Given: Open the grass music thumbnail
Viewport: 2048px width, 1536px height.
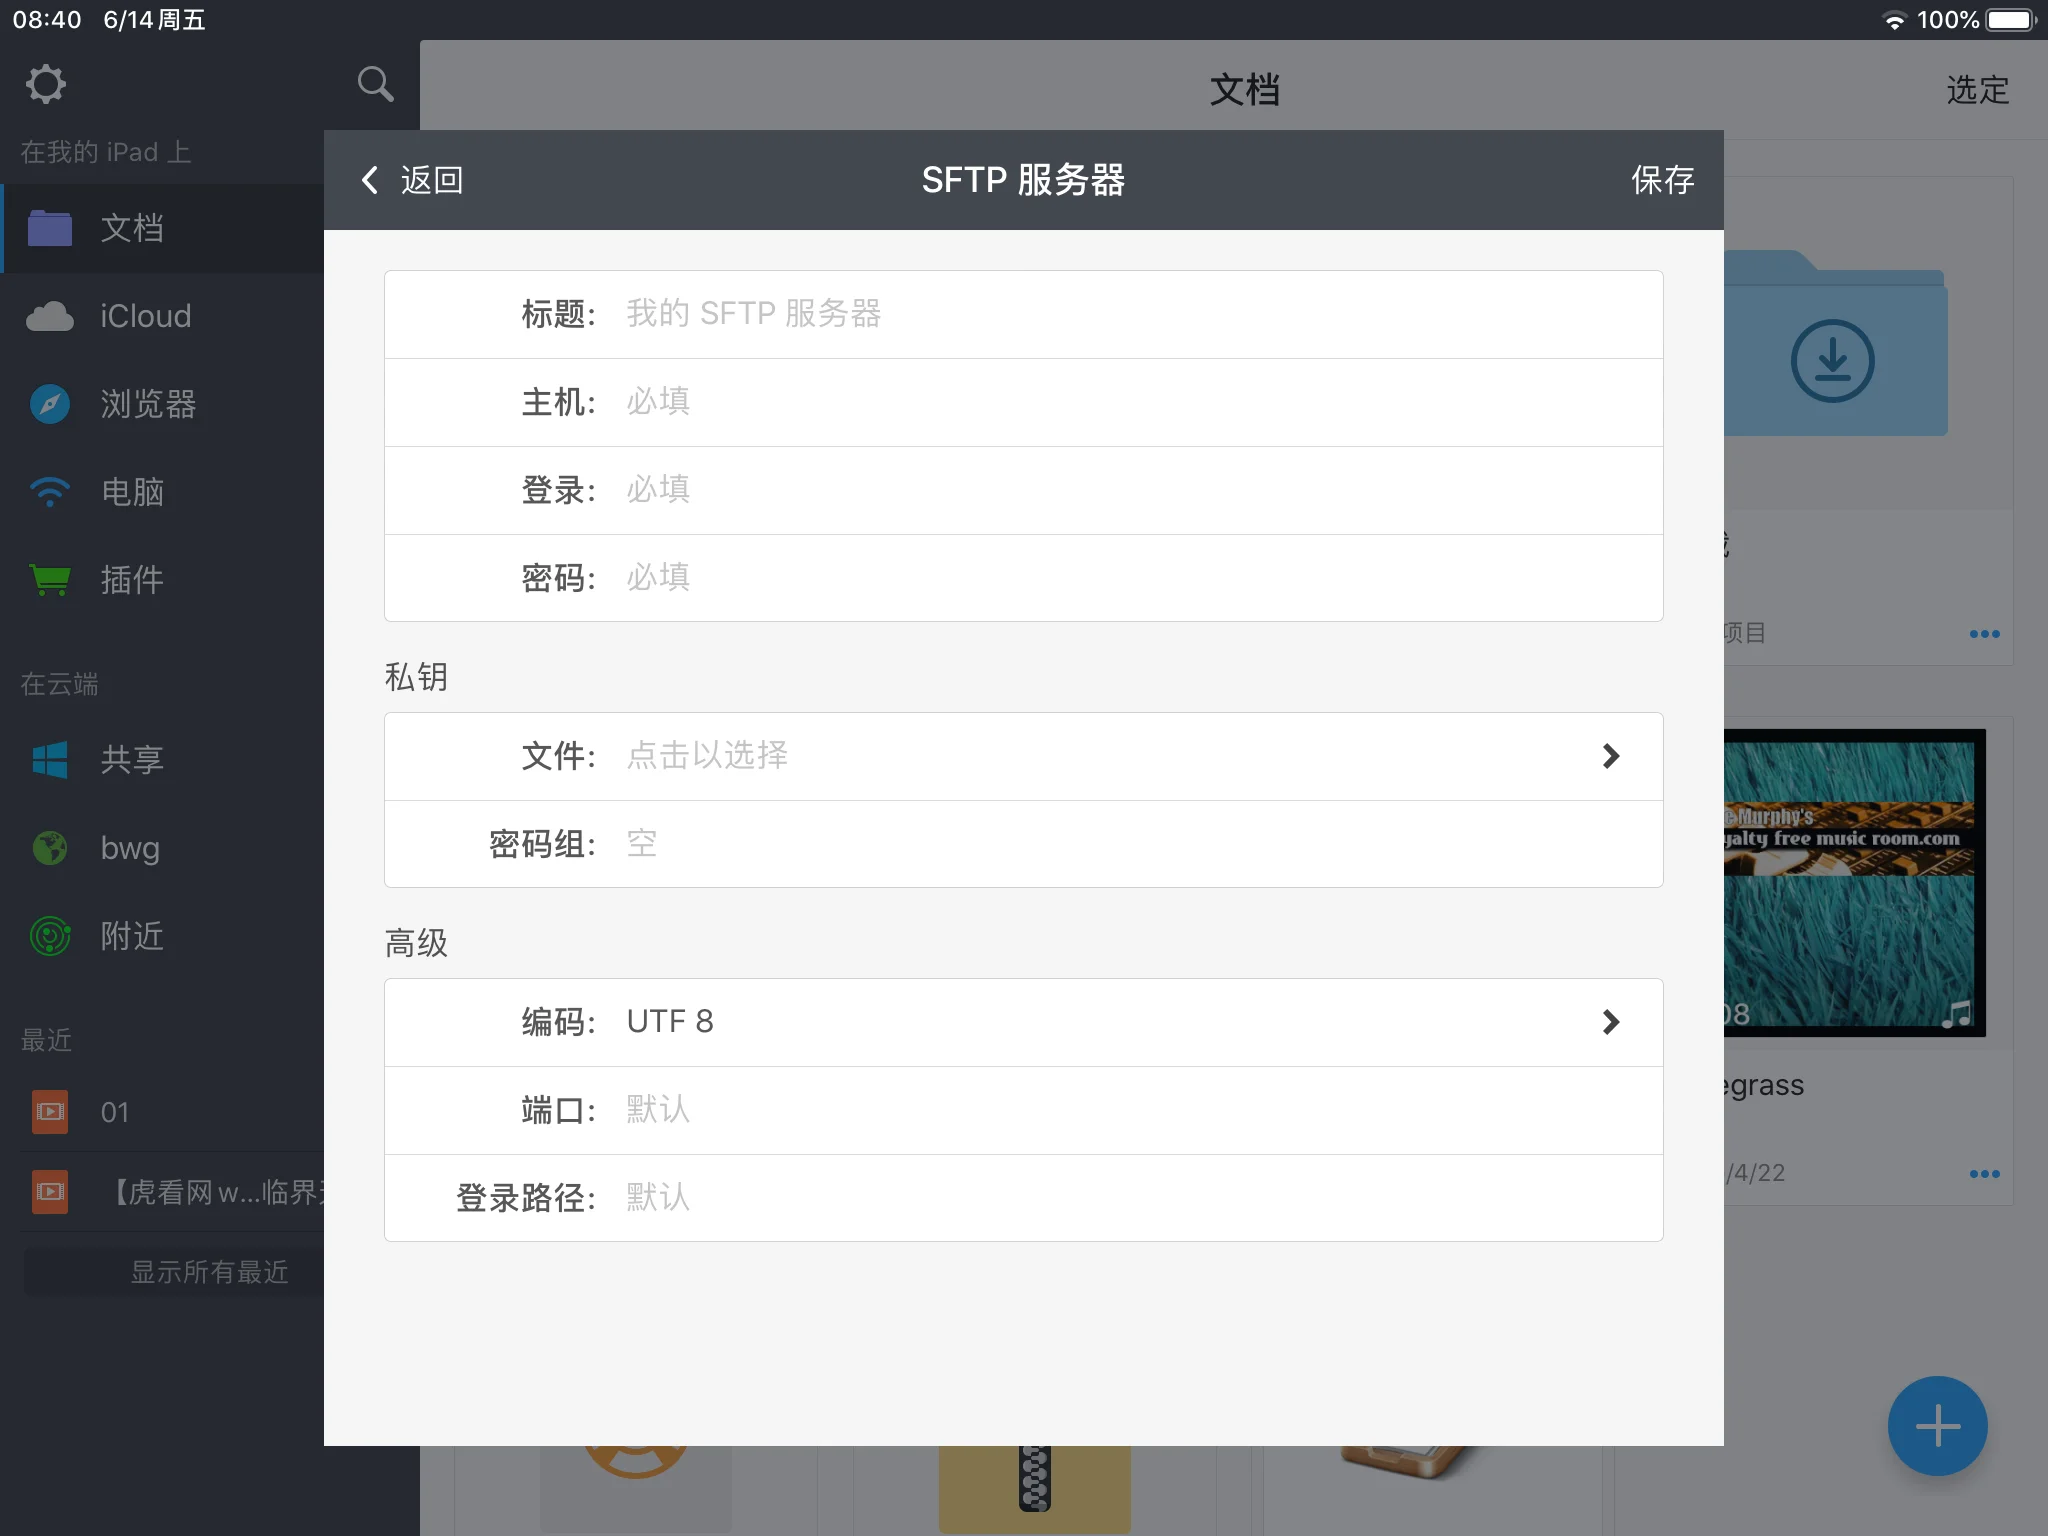Looking at the screenshot, I should coord(1854,883).
